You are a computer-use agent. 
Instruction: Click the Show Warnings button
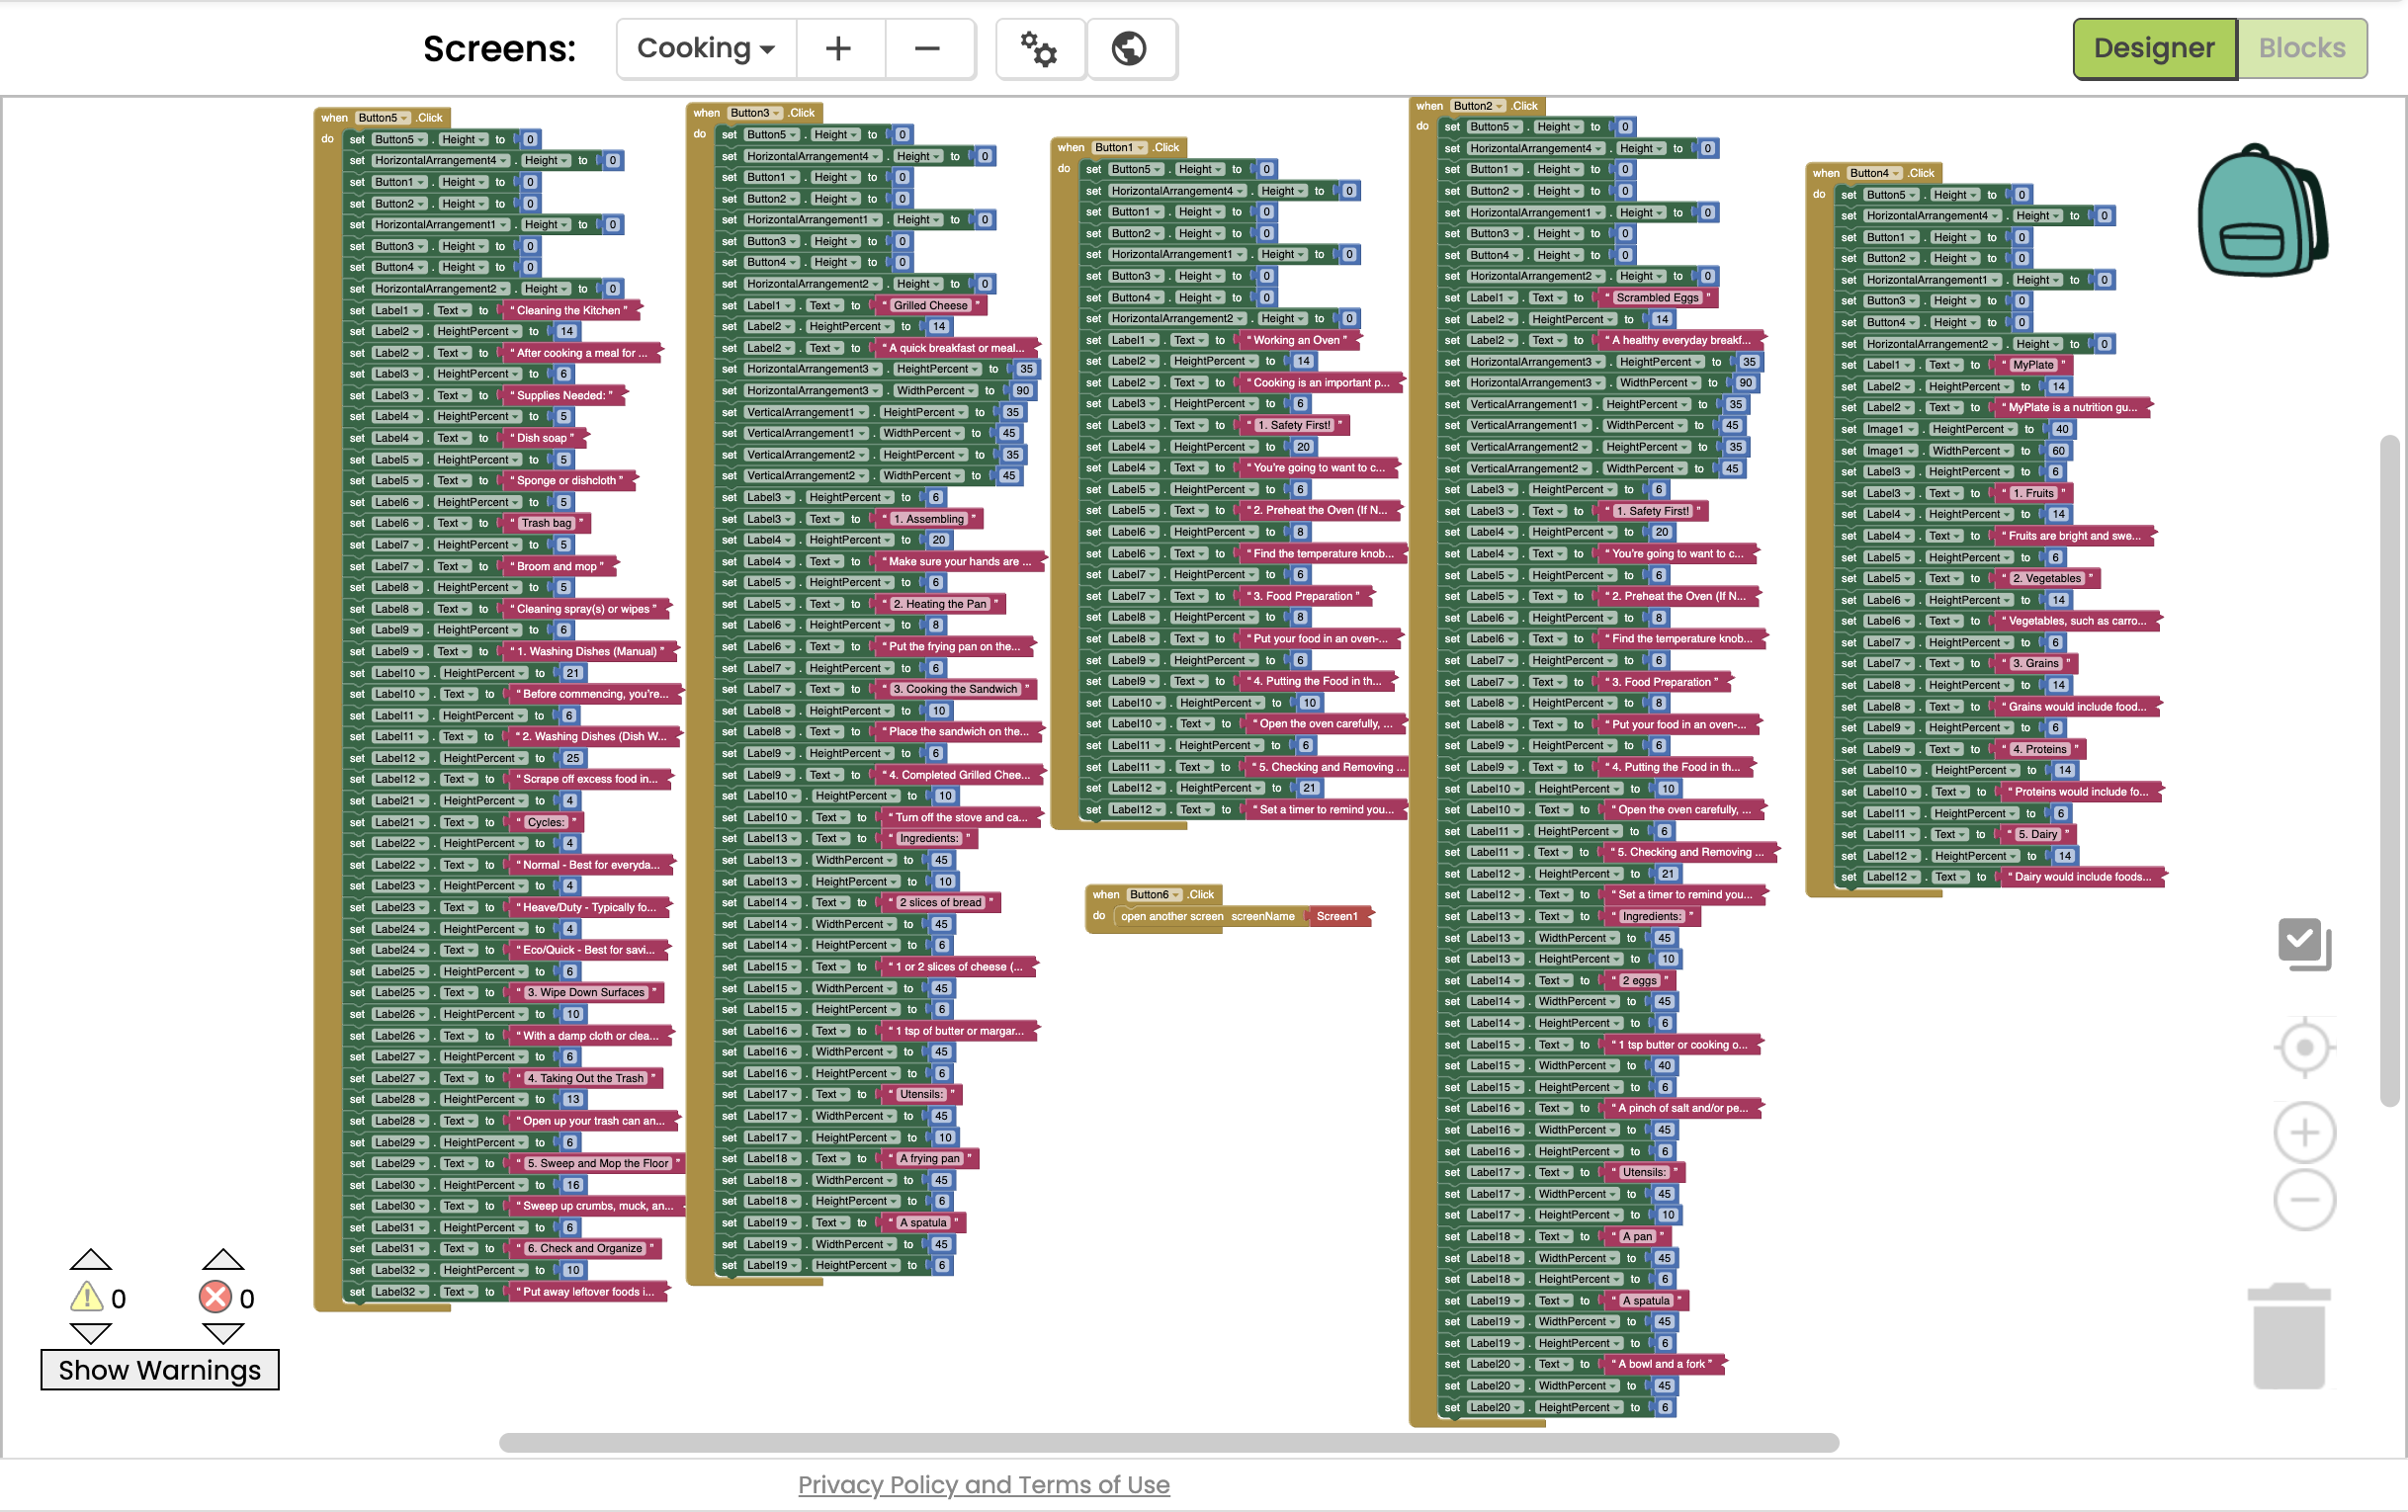(x=160, y=1370)
